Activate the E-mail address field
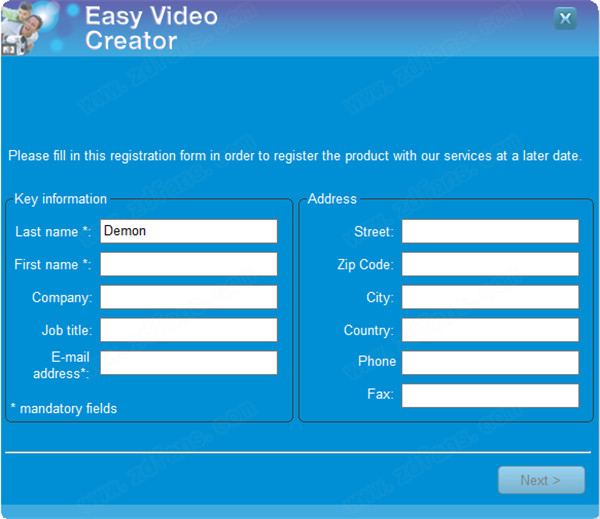600x519 pixels. tap(189, 363)
